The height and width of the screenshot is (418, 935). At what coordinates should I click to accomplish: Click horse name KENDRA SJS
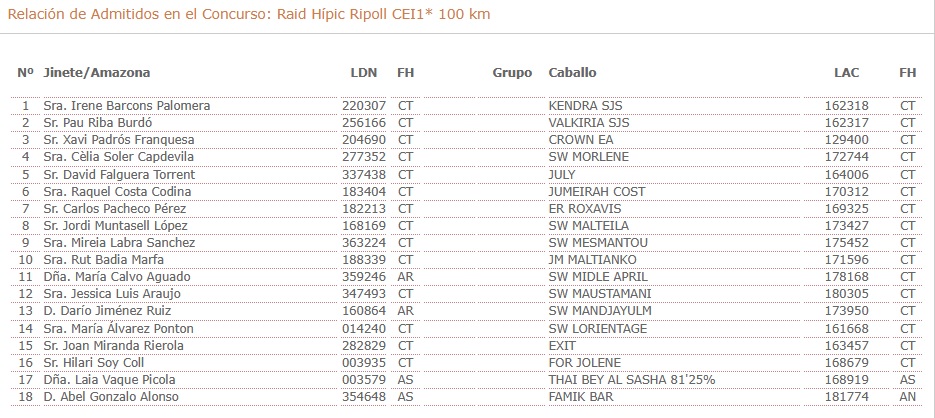pos(586,106)
